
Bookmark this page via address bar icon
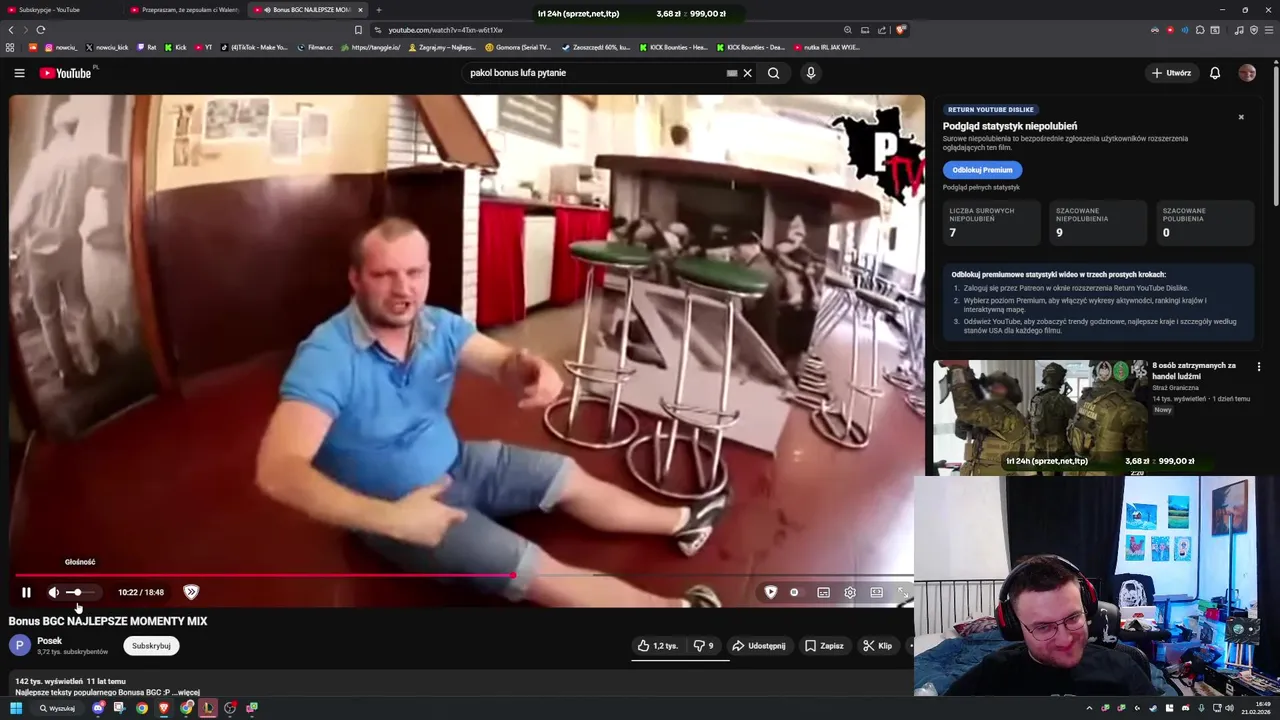358,30
